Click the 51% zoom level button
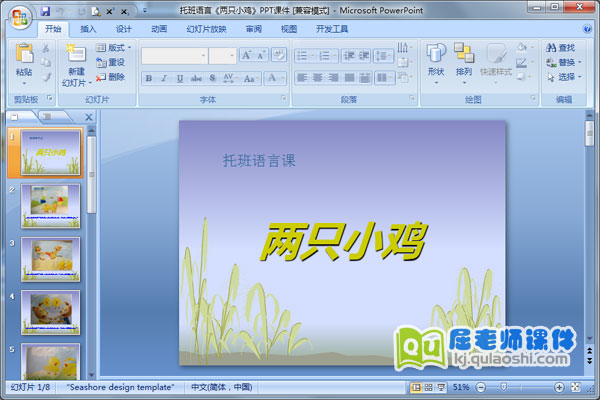 [x=461, y=387]
